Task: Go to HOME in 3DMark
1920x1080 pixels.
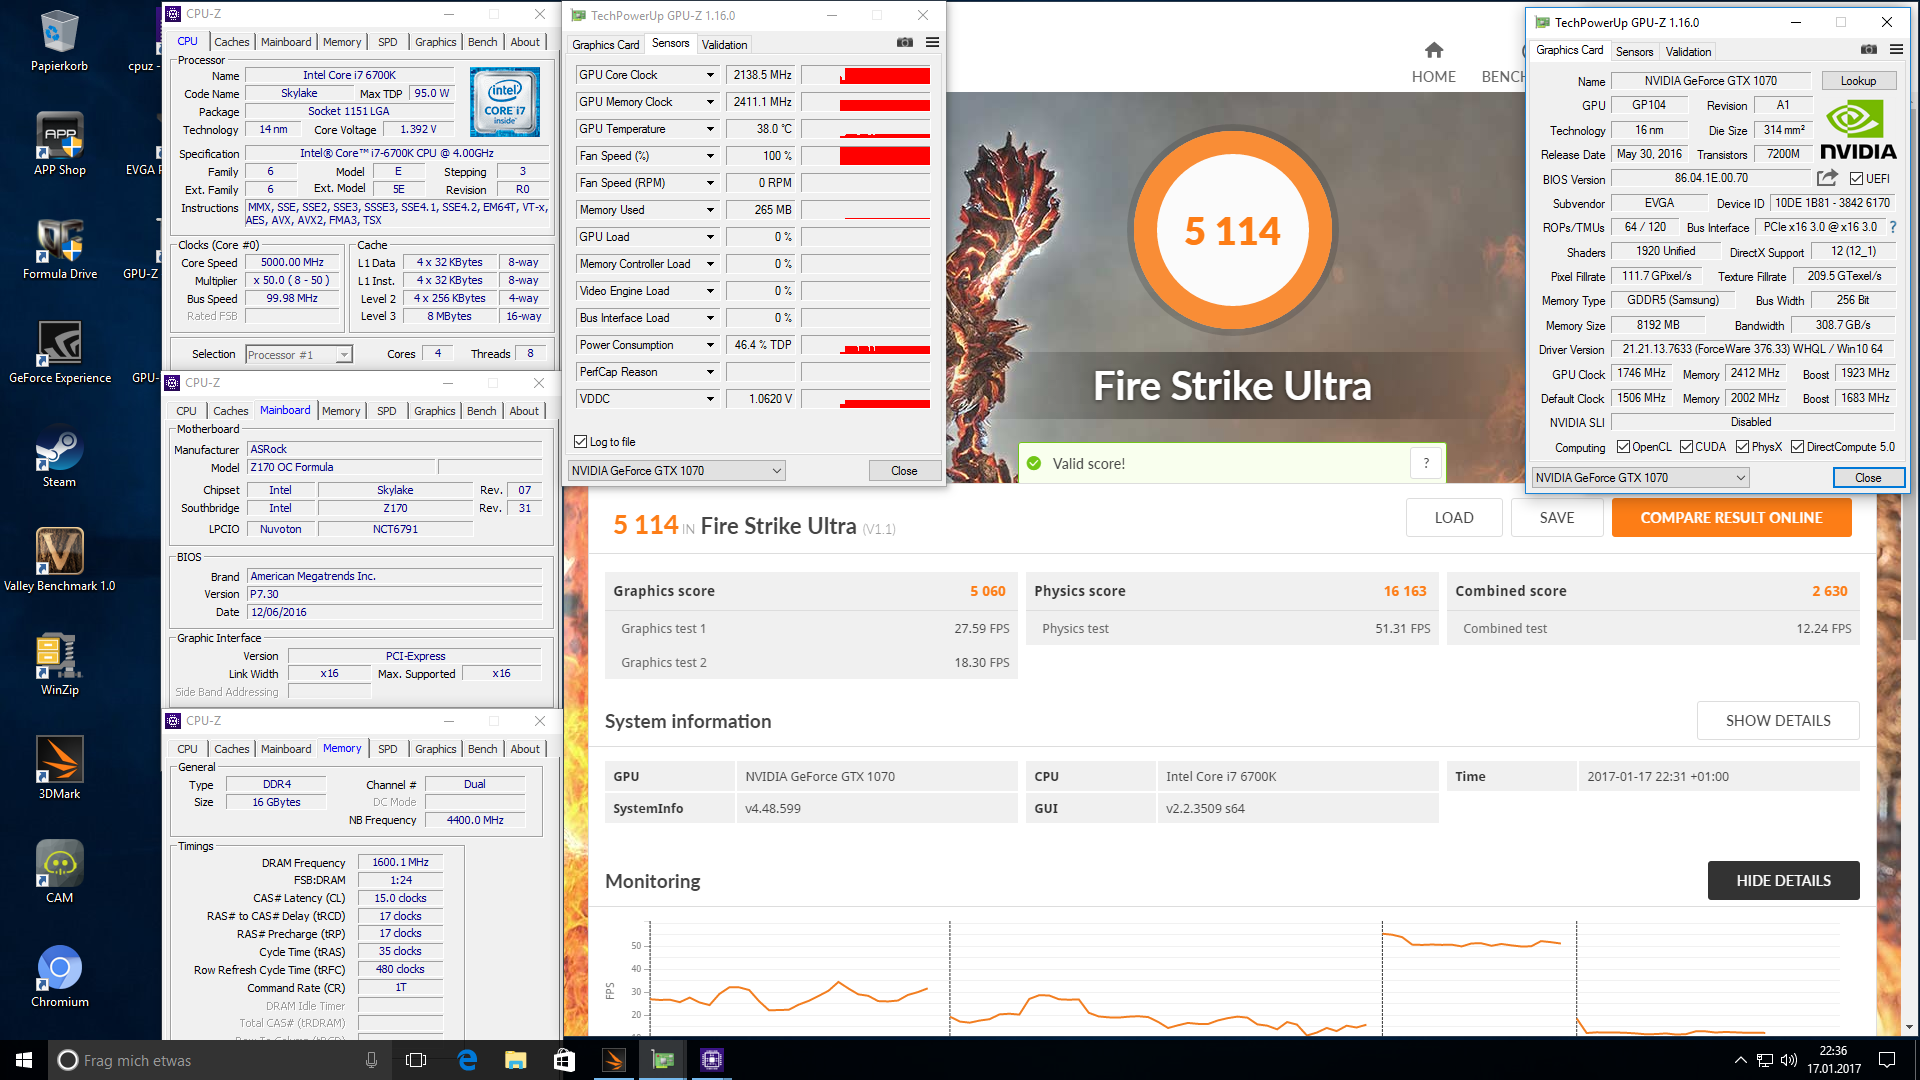Action: pos(1433,62)
